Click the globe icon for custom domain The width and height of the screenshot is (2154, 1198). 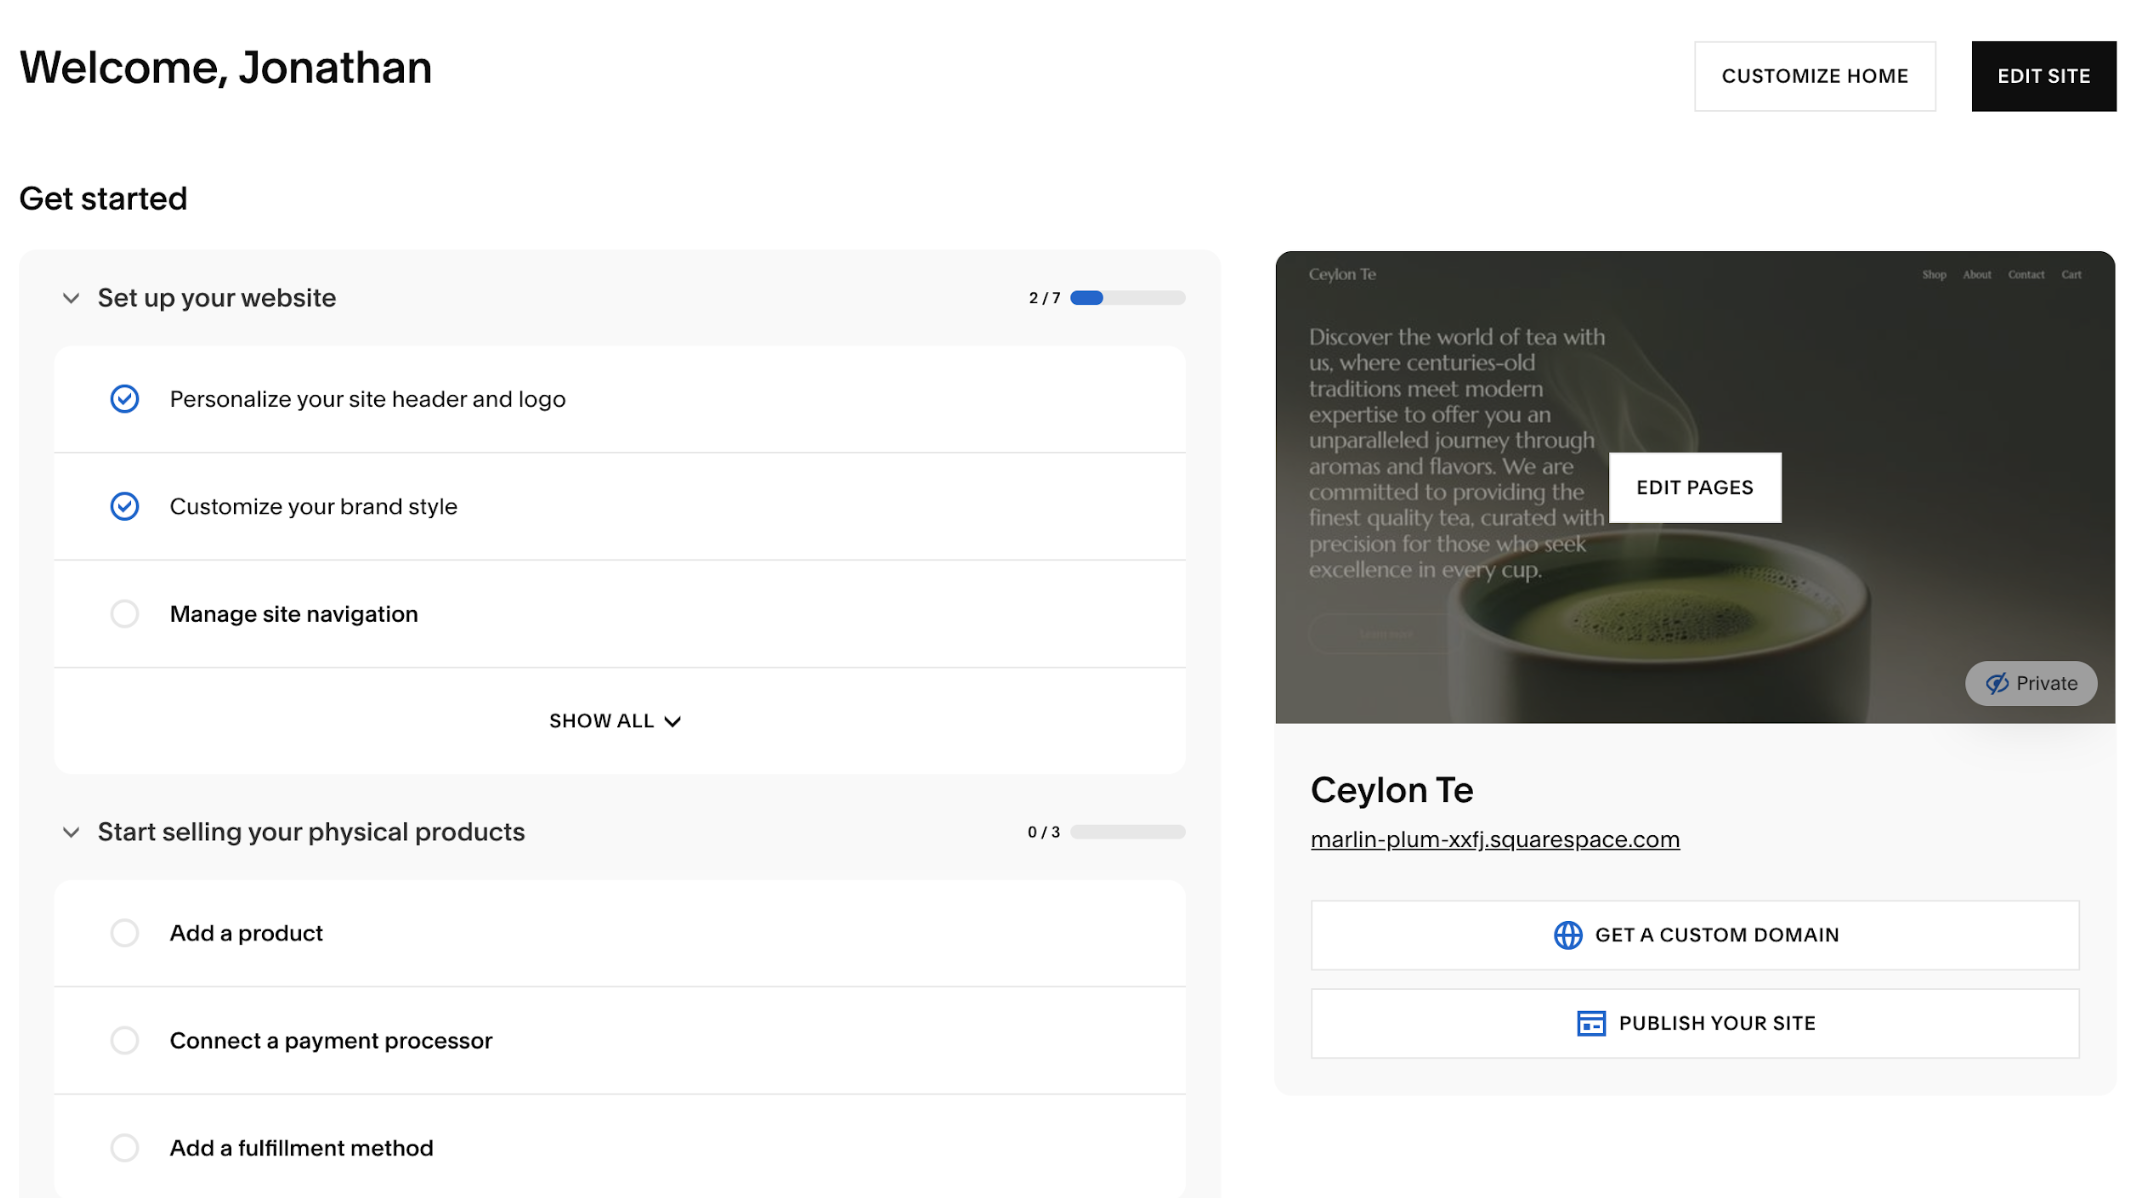point(1567,935)
